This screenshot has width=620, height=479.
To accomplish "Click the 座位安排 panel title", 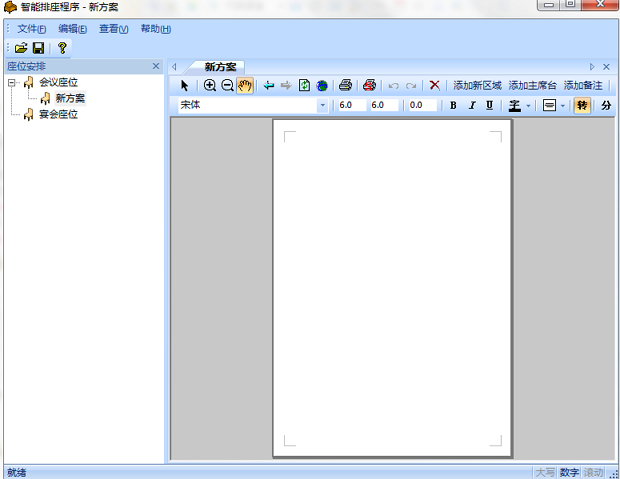I will [x=26, y=66].
